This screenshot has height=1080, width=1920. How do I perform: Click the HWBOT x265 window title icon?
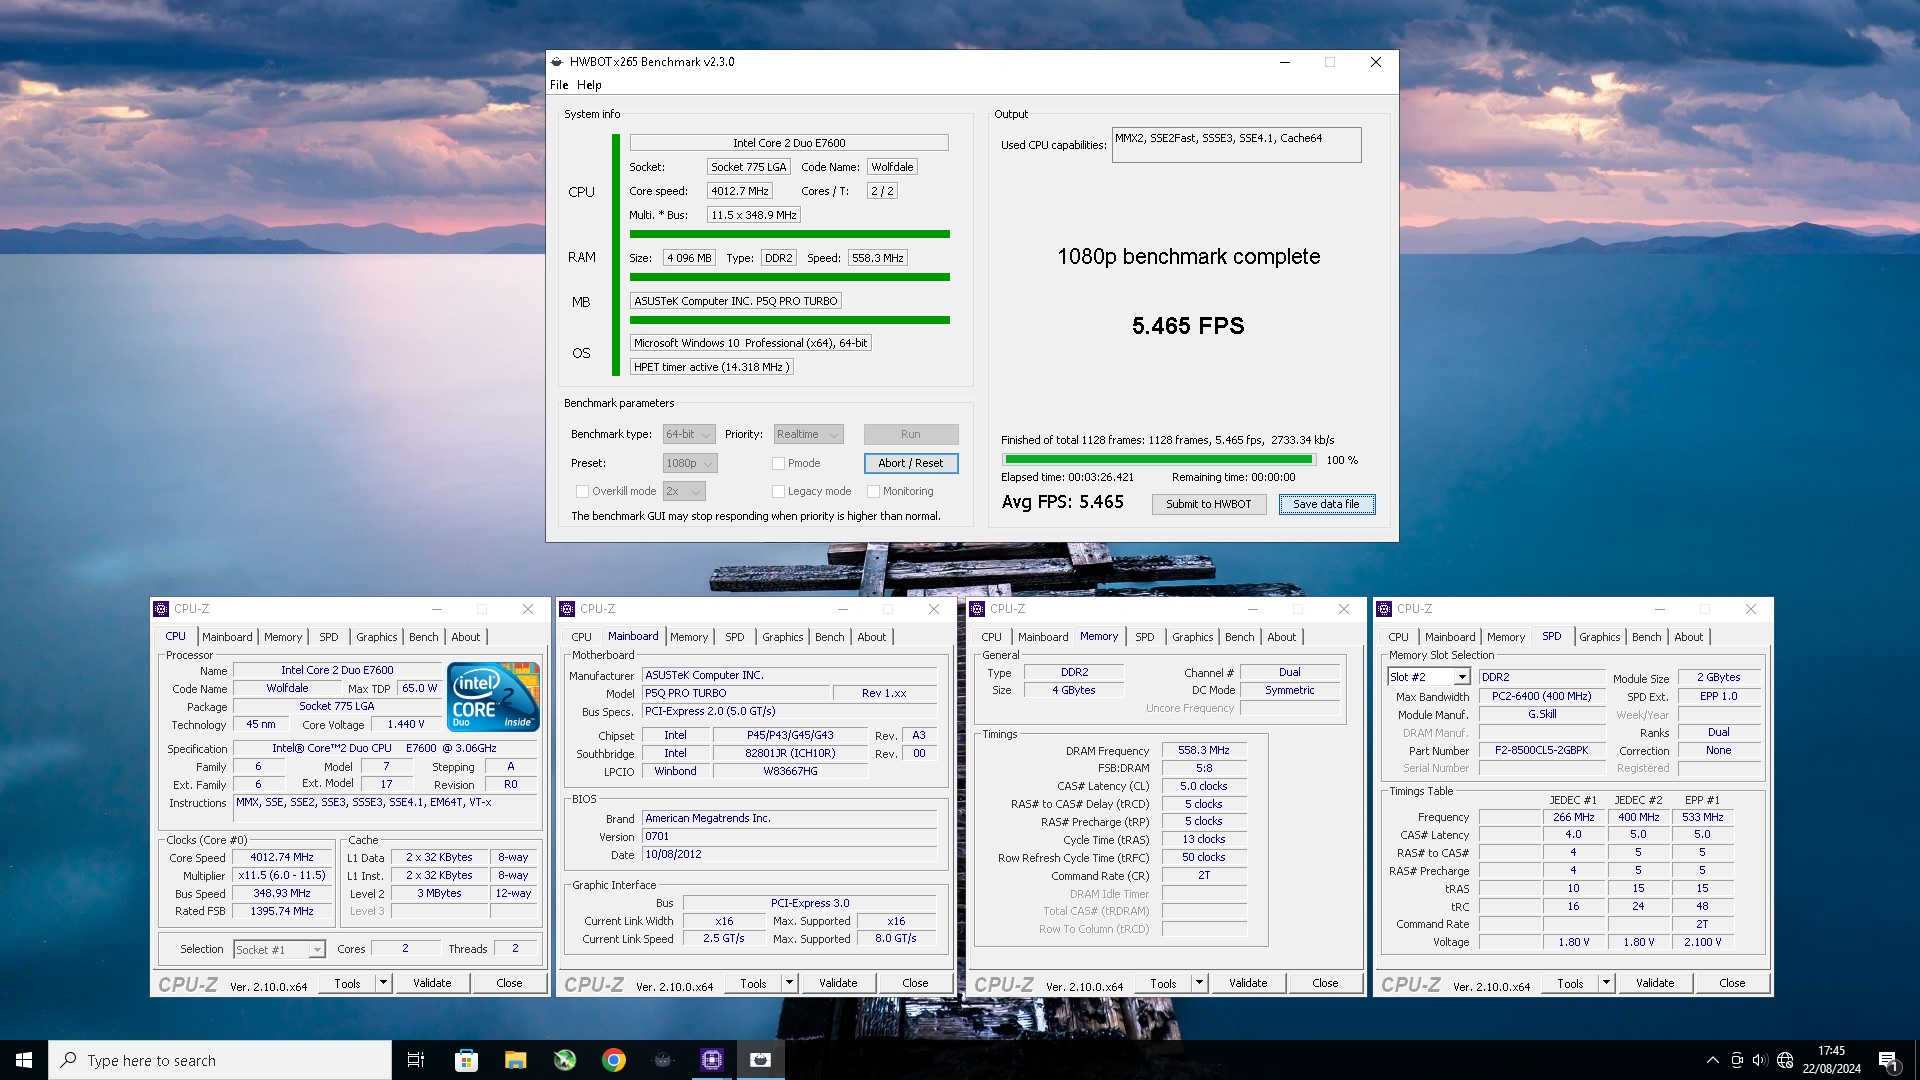tap(557, 62)
